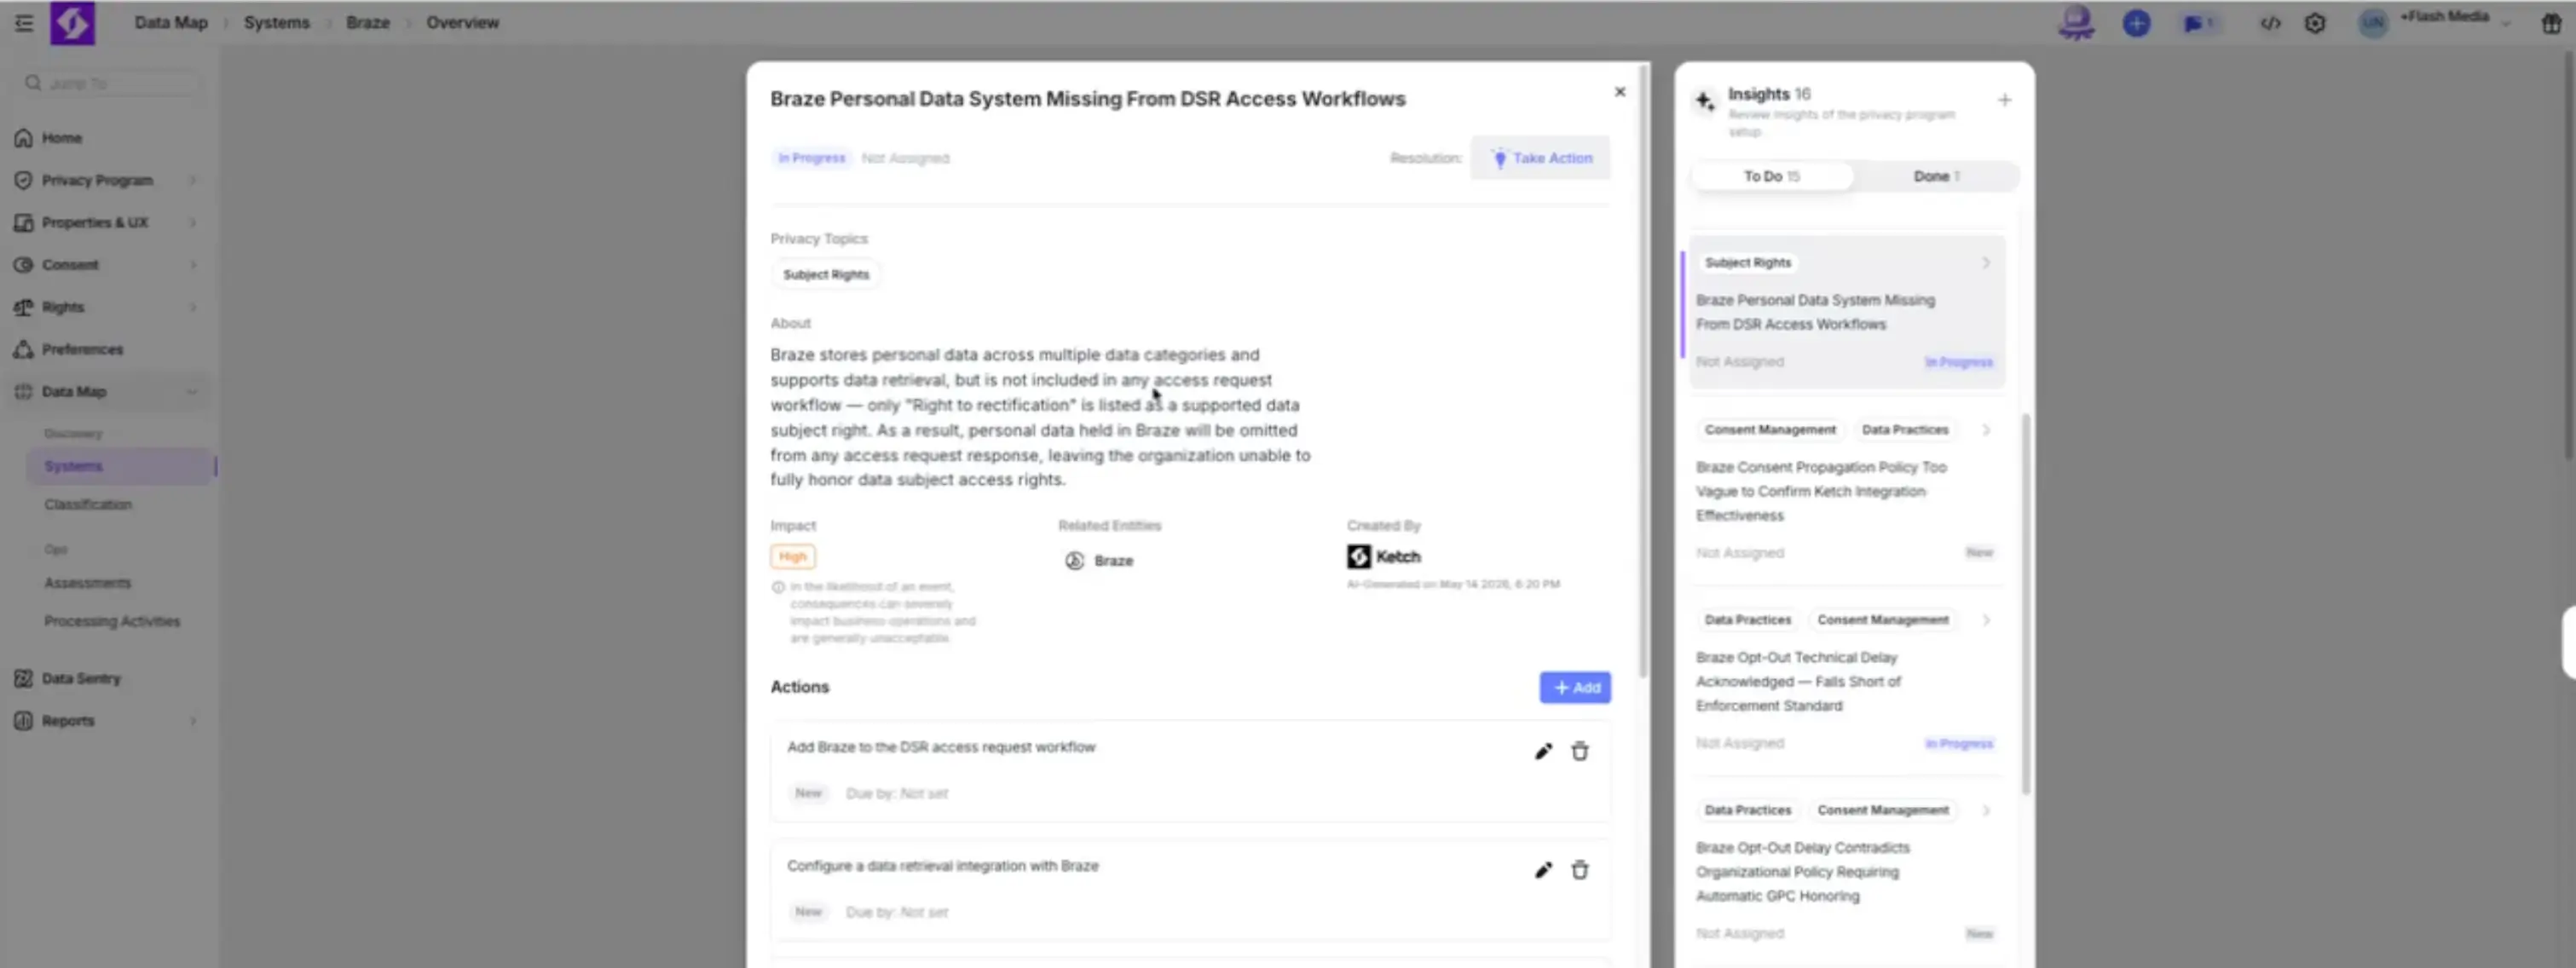Delete the 'Add Braze to the DSR' action
This screenshot has width=2576, height=968.
[1579, 751]
